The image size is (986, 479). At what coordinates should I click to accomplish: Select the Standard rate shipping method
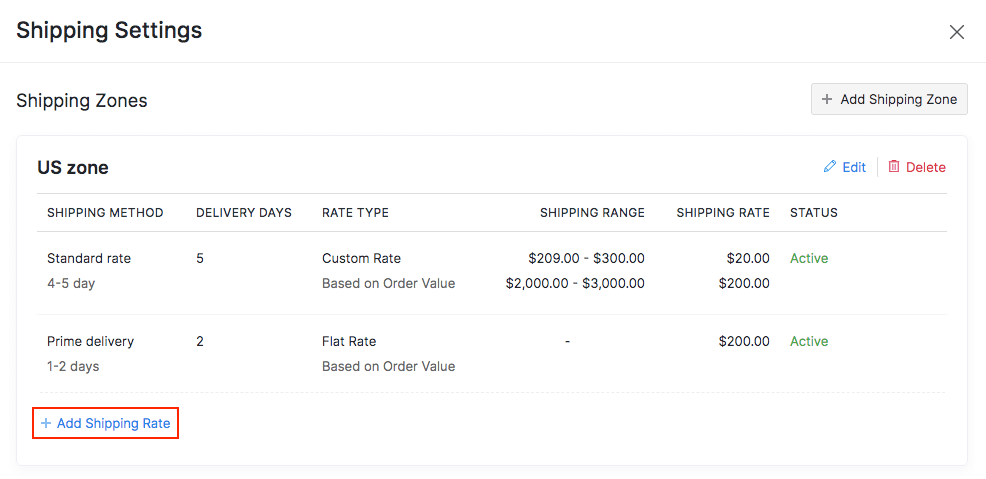[89, 258]
